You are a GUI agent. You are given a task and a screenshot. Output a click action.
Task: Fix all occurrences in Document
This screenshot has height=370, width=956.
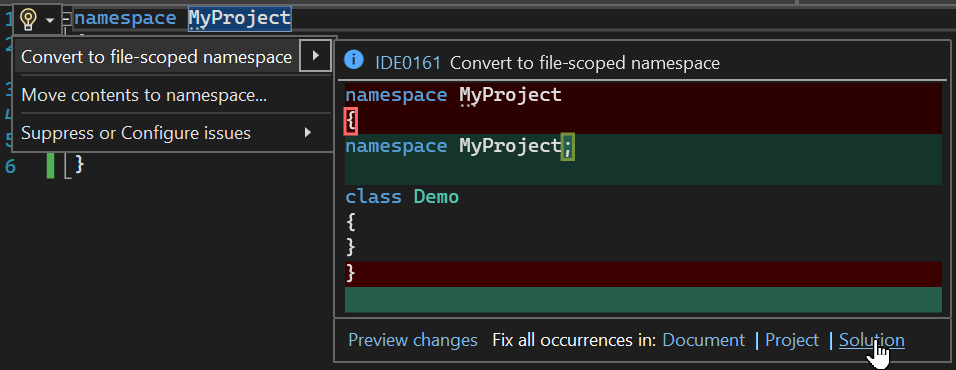click(x=704, y=340)
